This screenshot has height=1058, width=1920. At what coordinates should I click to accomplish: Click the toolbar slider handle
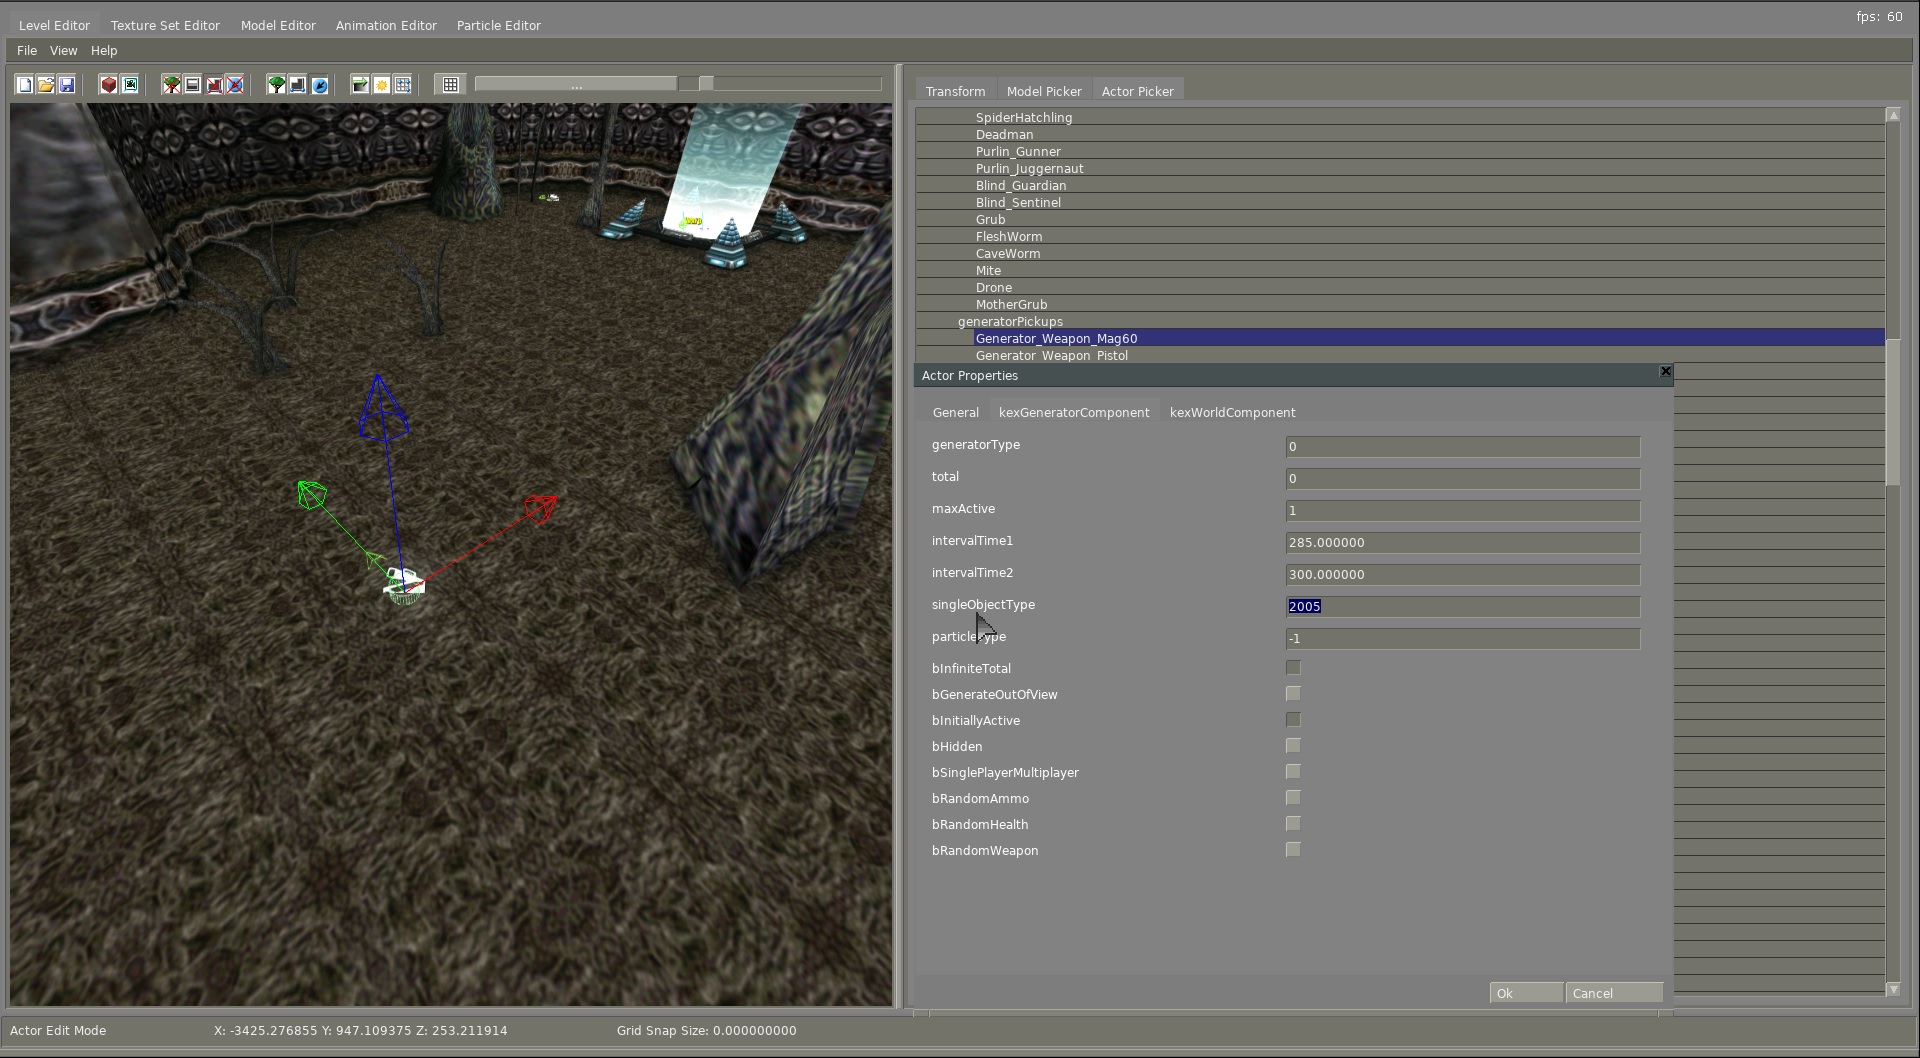706,84
